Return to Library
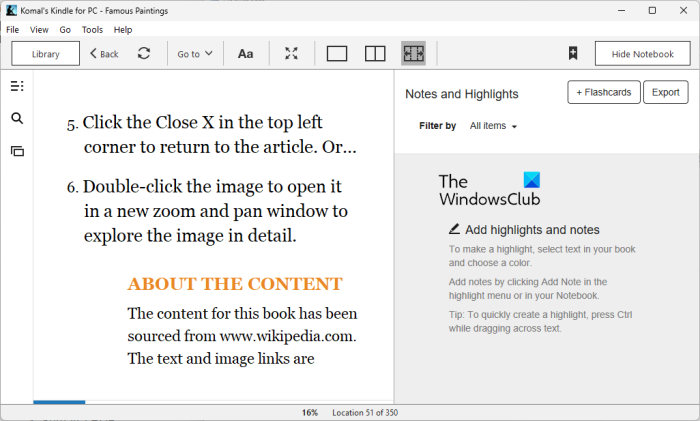The width and height of the screenshot is (700, 421). (x=46, y=54)
